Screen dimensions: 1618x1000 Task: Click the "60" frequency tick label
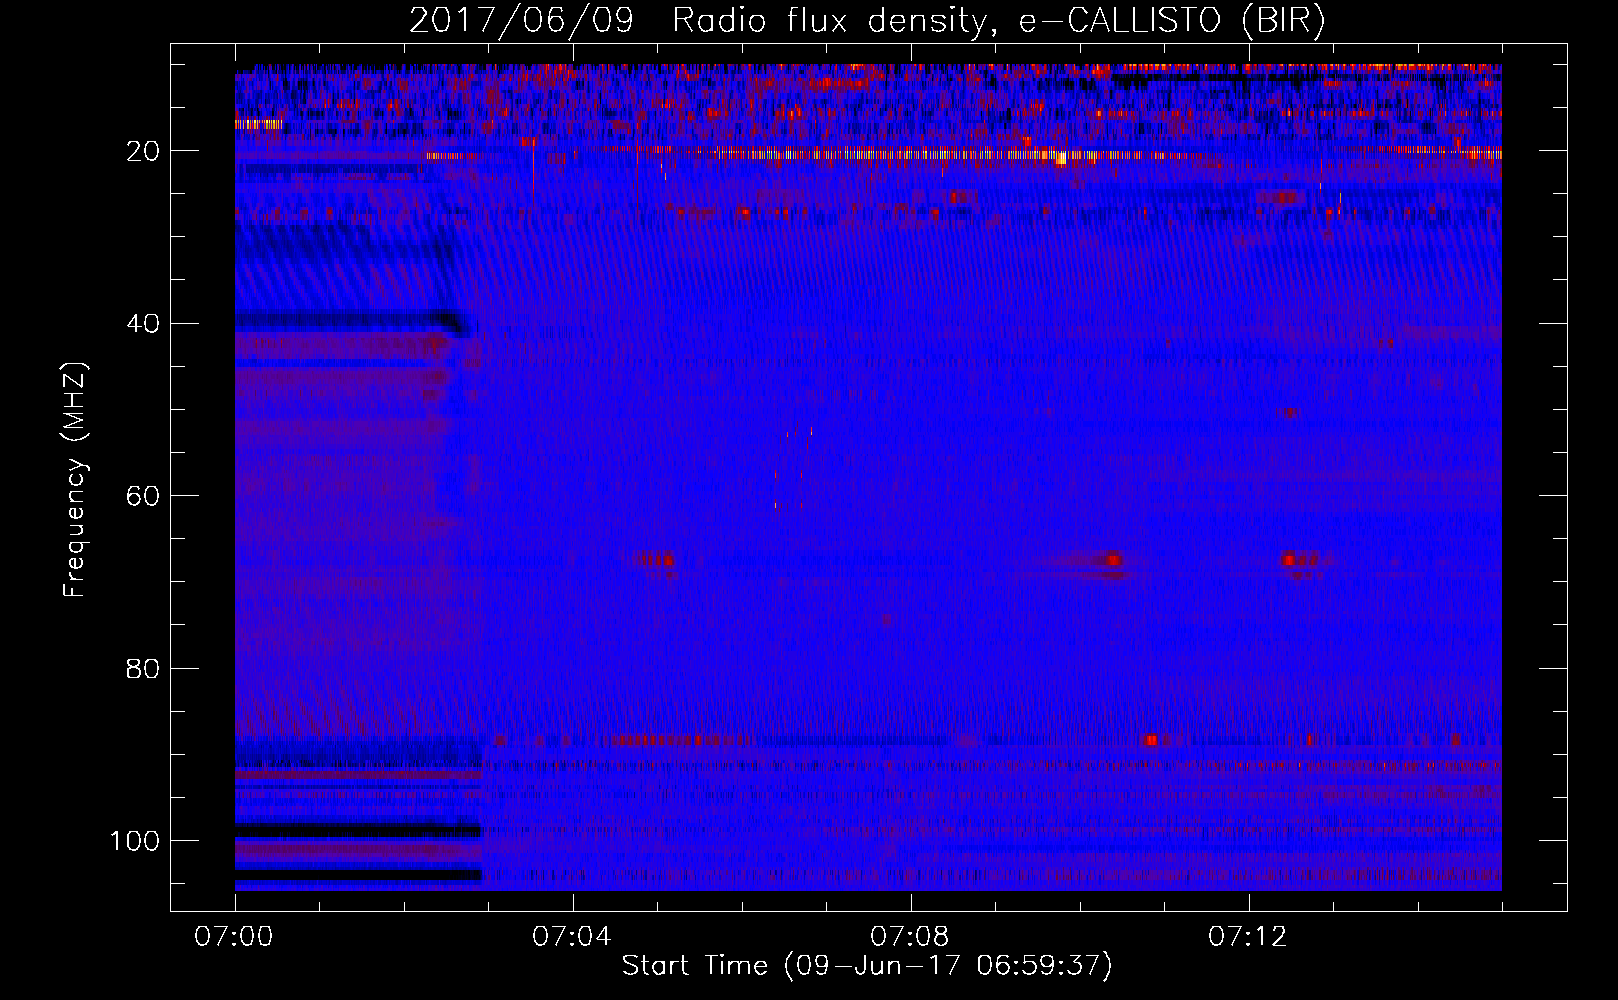(x=143, y=496)
